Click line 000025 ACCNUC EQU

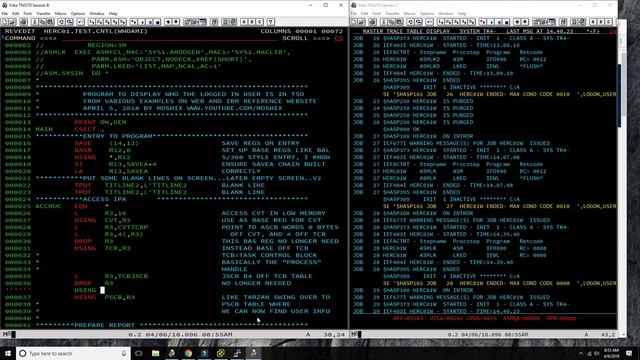point(56,206)
